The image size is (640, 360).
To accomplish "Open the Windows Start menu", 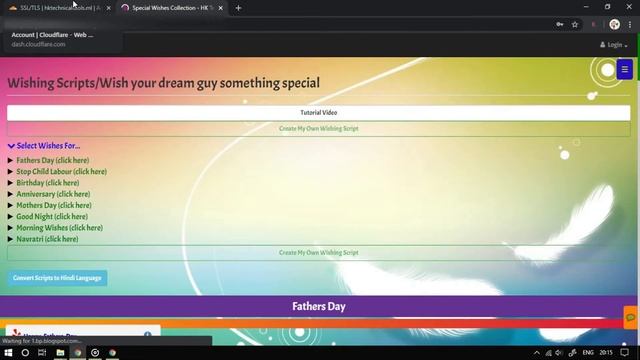I will pyautogui.click(x=8, y=353).
